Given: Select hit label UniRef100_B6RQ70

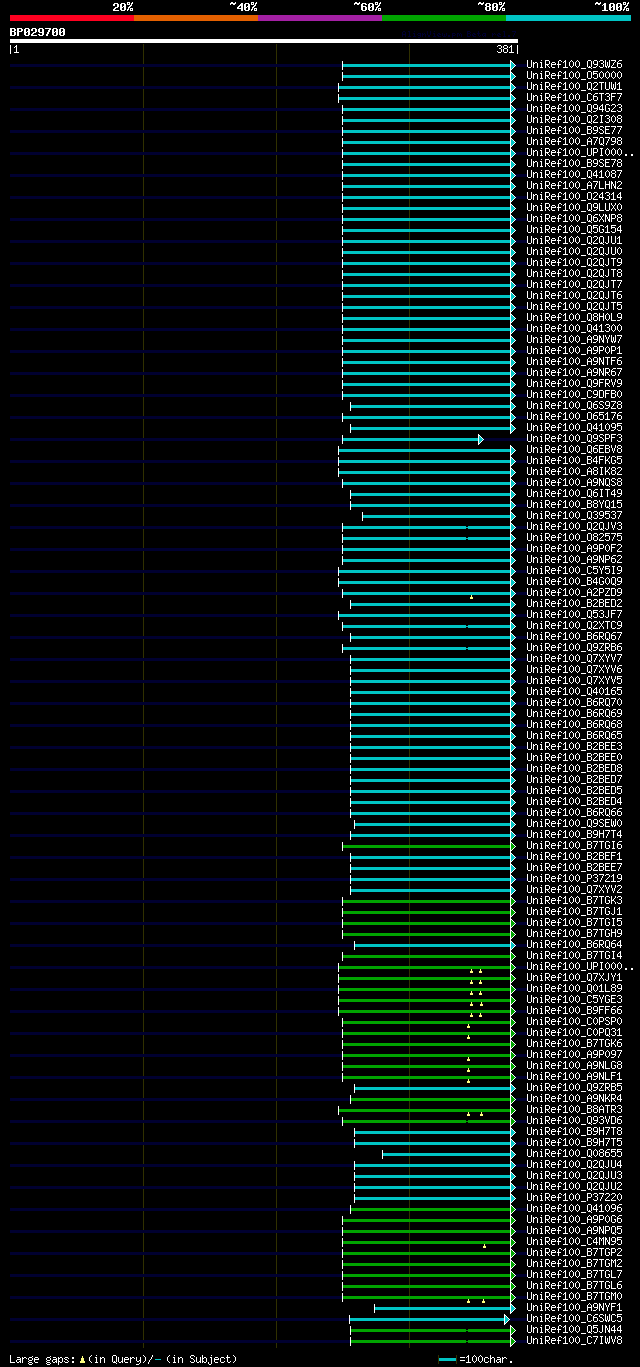Looking at the screenshot, I should click(574, 702).
